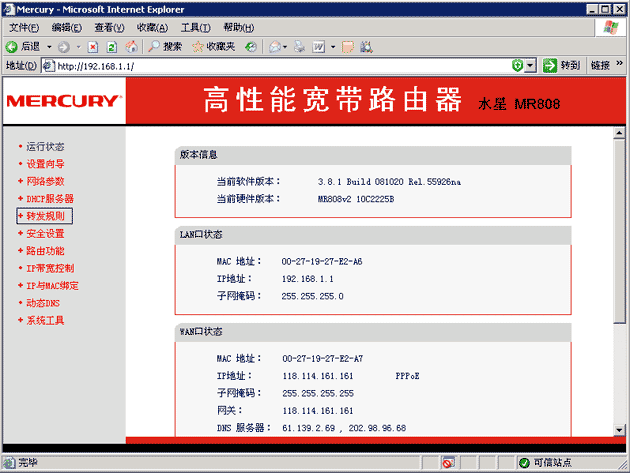Click WAN subnet mask 255.255.255.255
This screenshot has height=473, width=630.
(x=318, y=393)
